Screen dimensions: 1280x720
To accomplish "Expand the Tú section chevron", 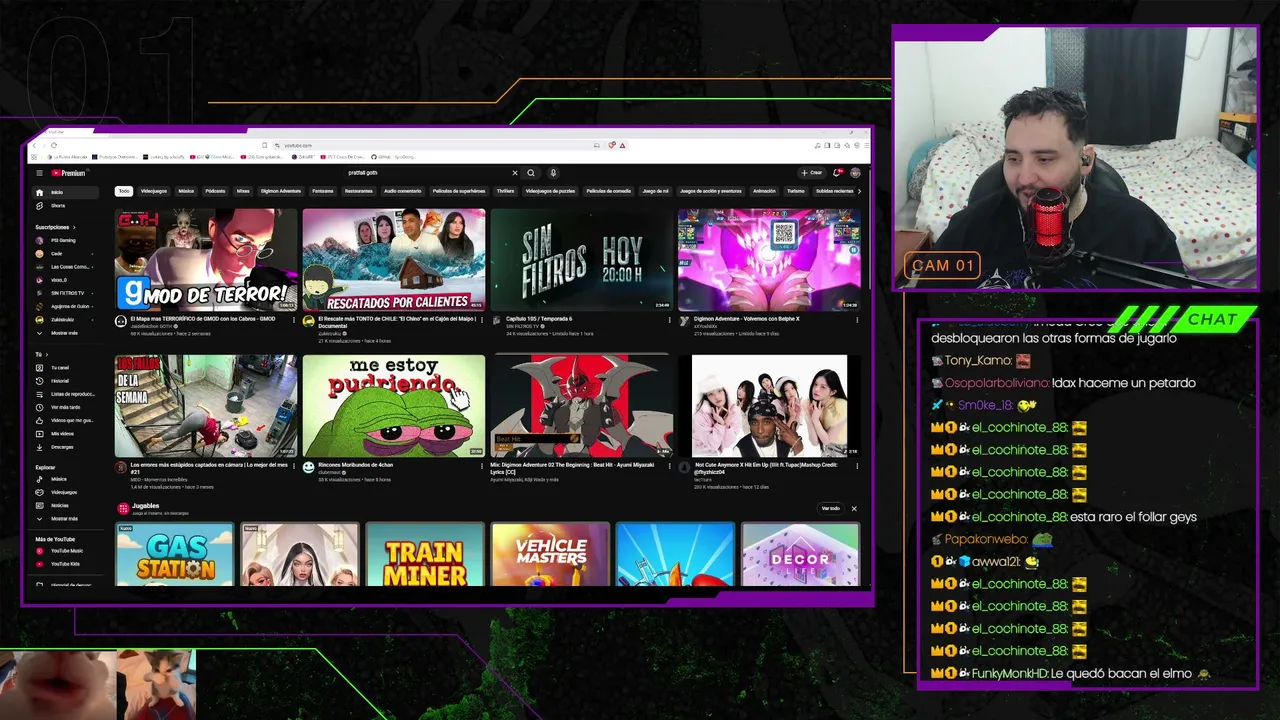I will tap(46, 354).
